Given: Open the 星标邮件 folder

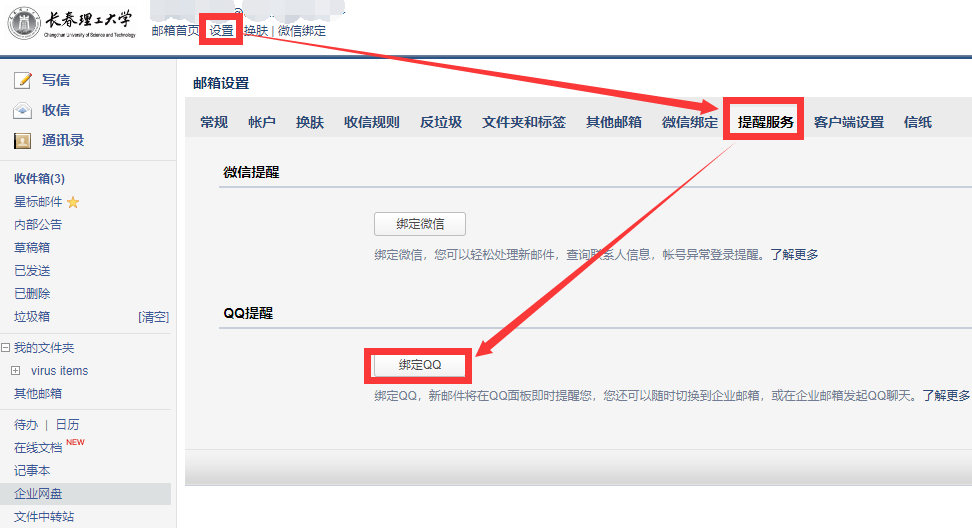Looking at the screenshot, I should (x=38, y=202).
